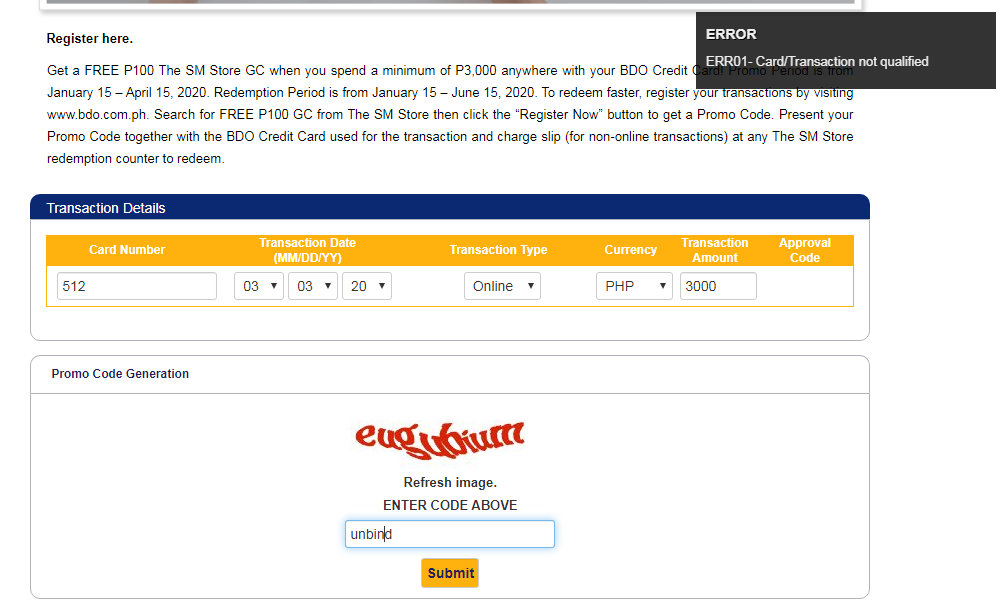The image size is (1007, 613).
Task: Click the red captcha image
Action: point(440,440)
